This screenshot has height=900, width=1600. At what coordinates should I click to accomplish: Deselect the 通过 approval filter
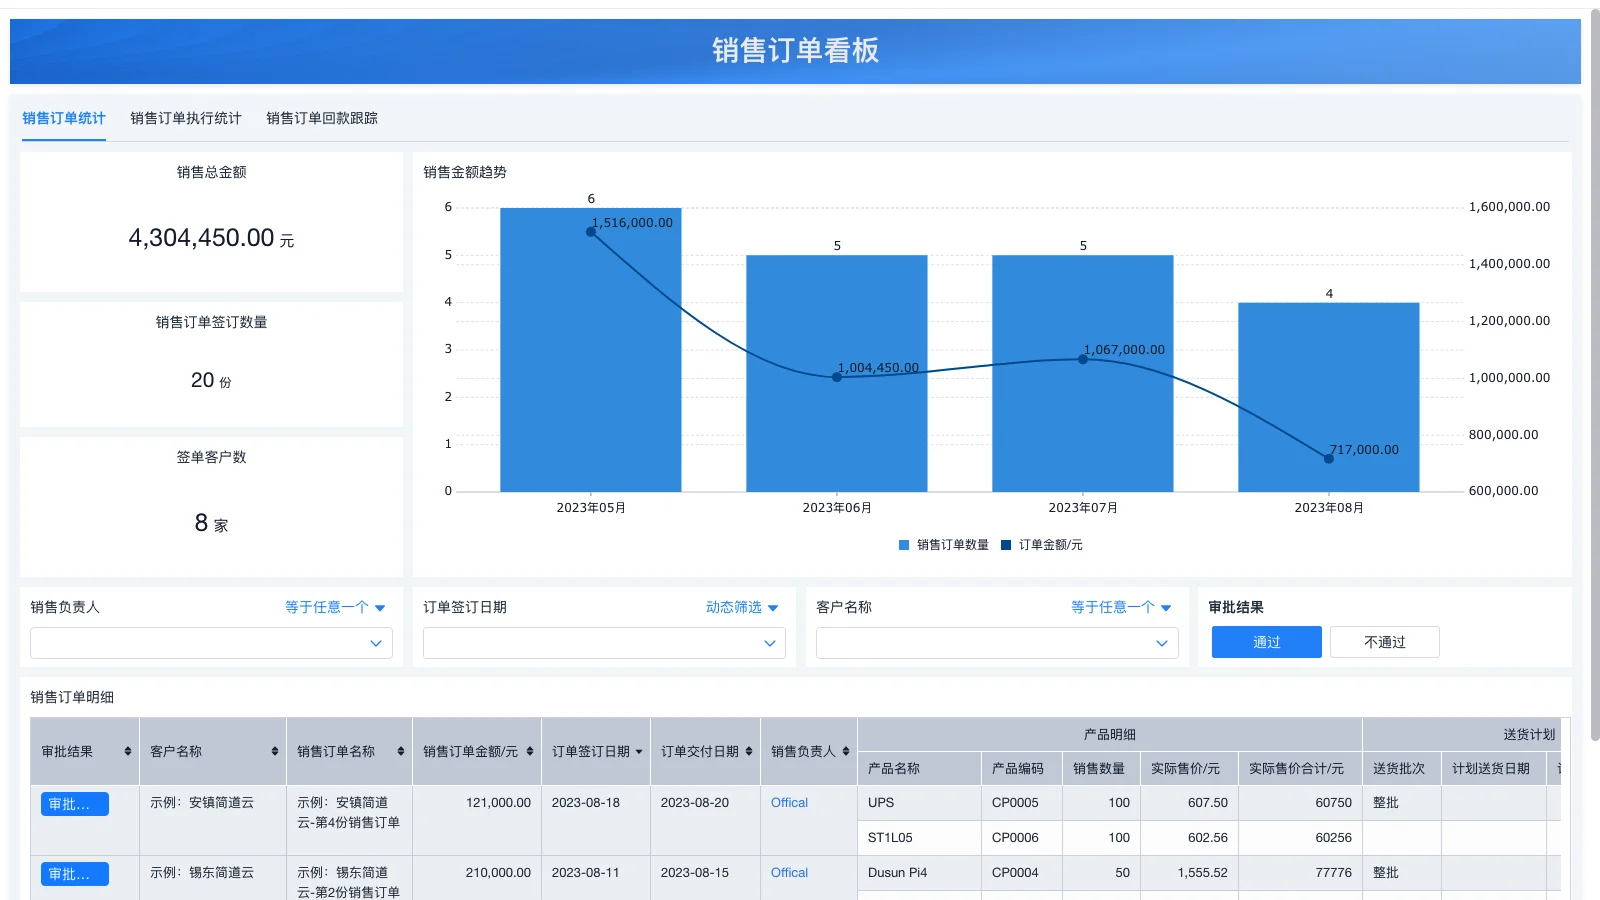tap(1266, 641)
